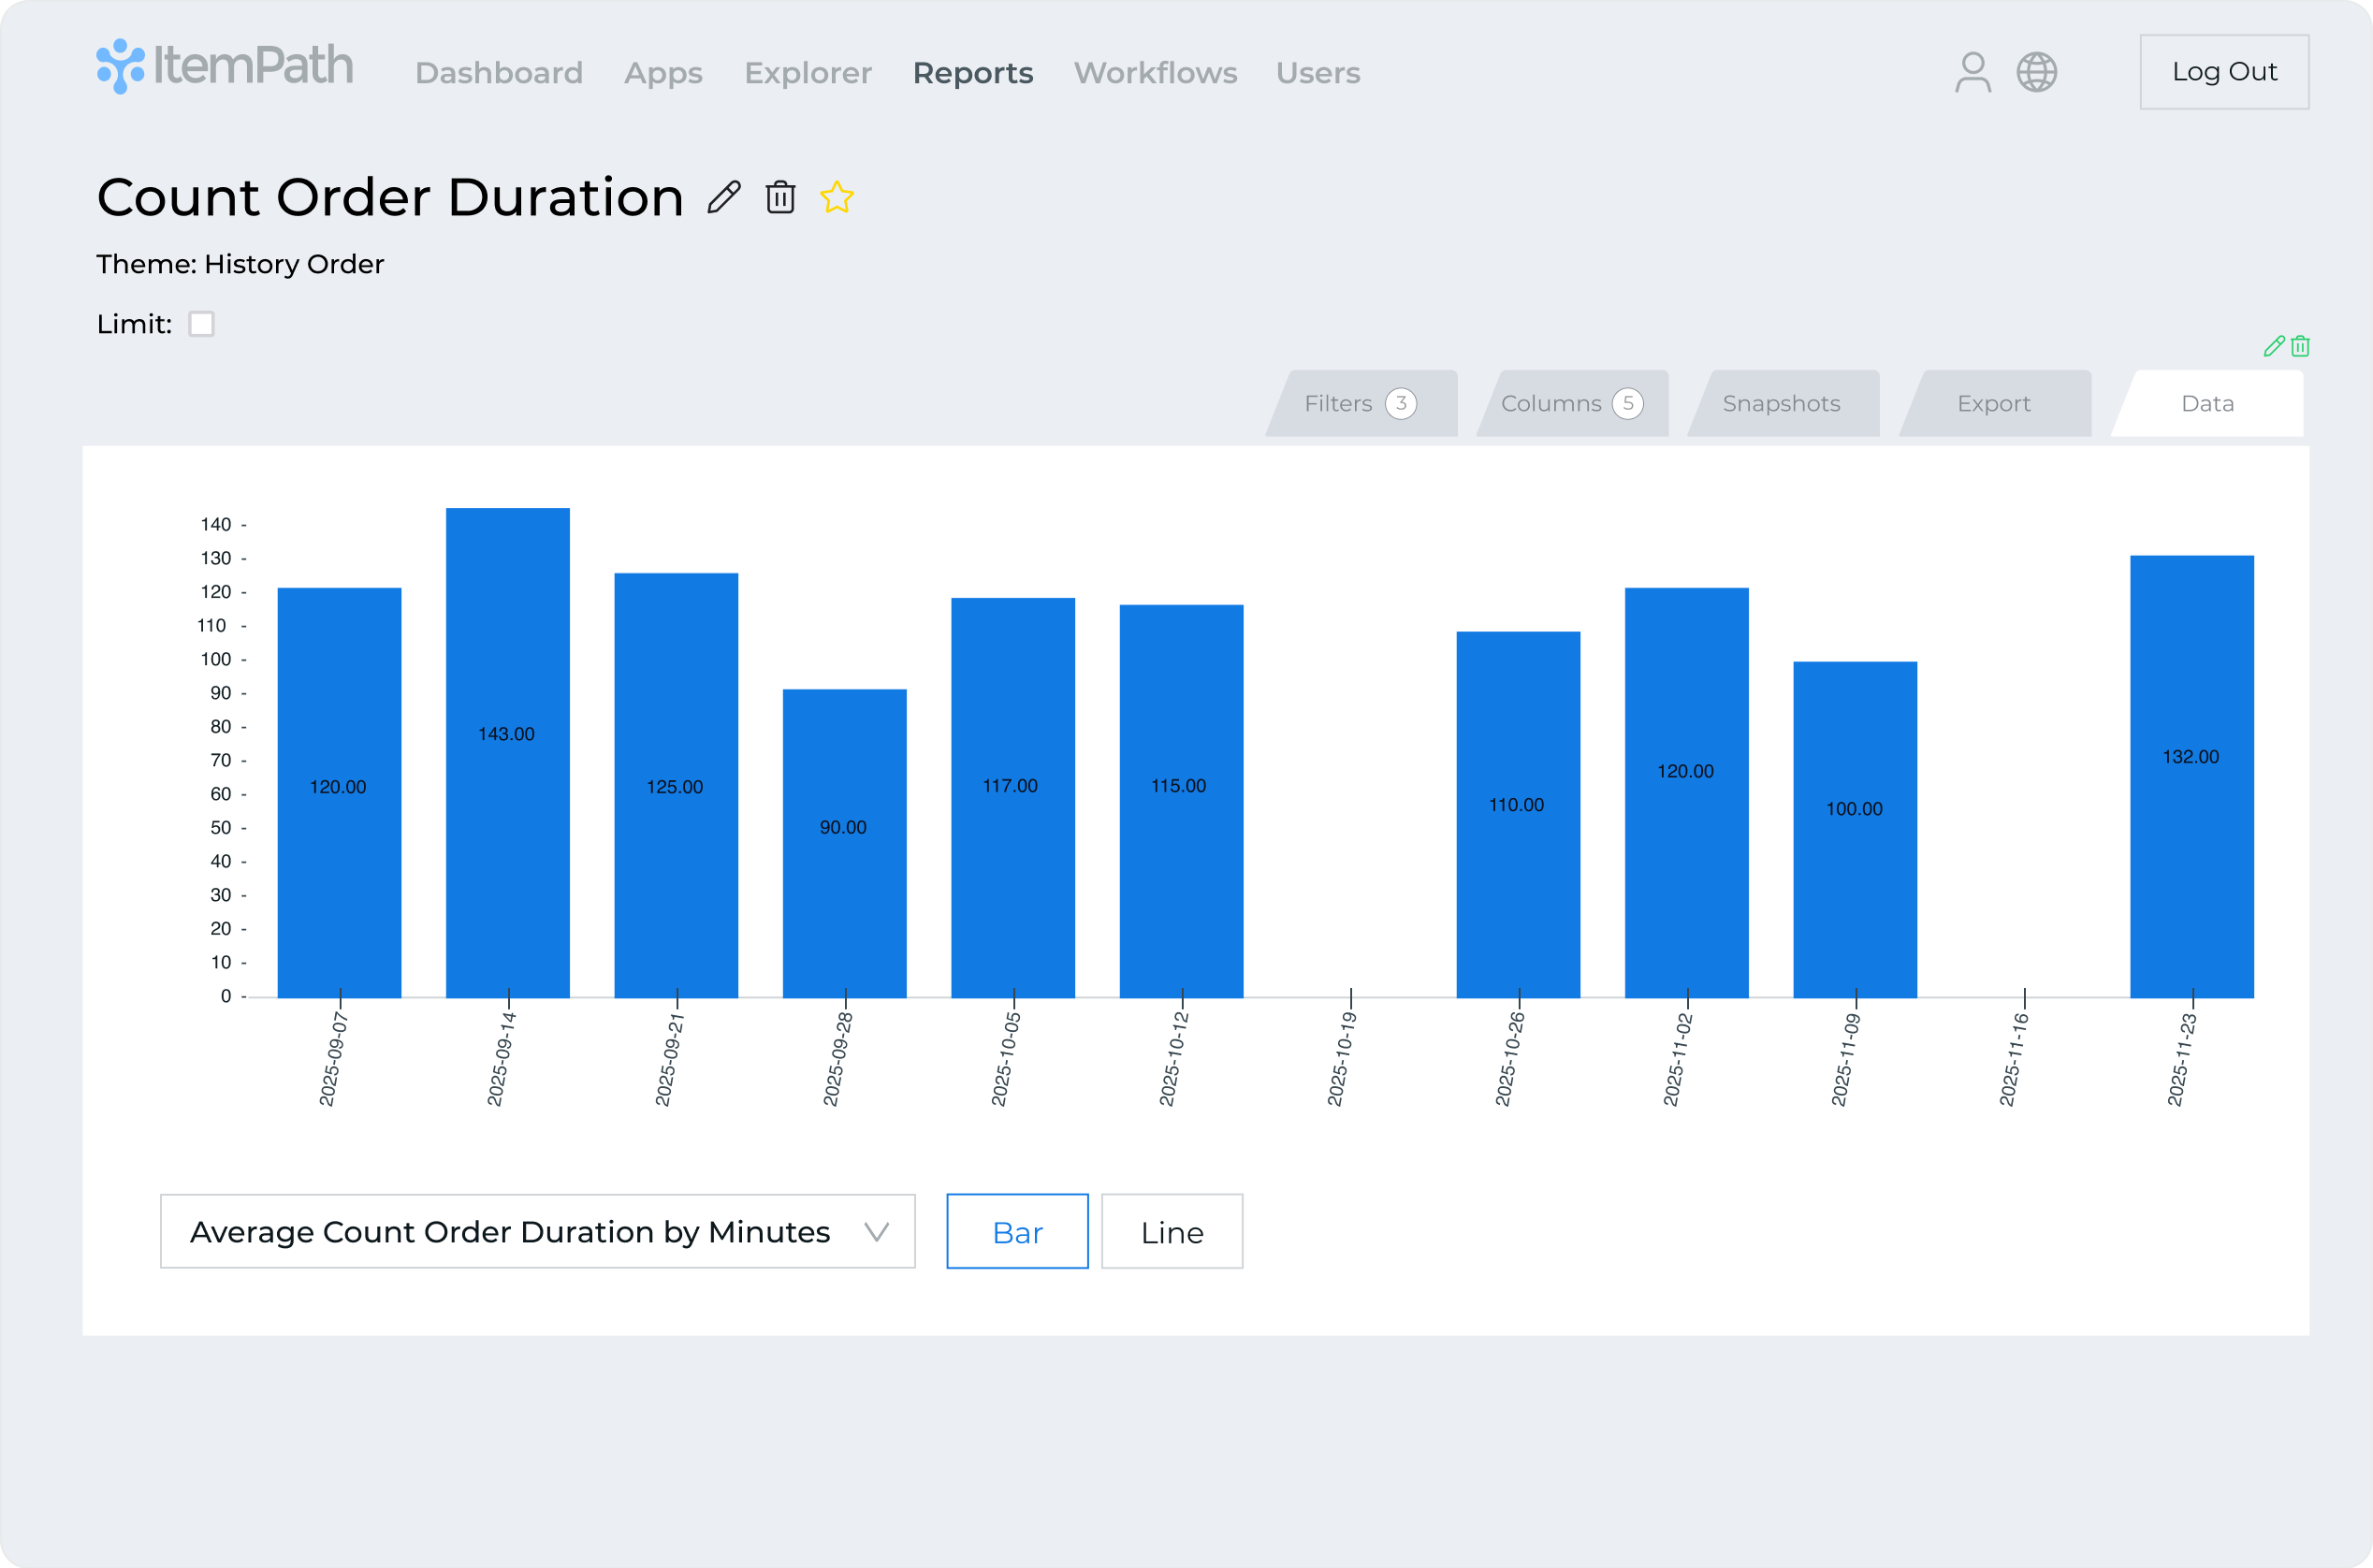
Task: Delete report using the black trash icon
Action: click(x=780, y=197)
